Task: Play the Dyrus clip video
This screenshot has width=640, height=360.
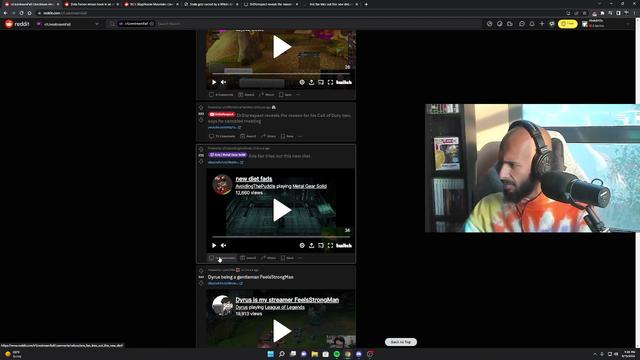Action: tap(281, 331)
